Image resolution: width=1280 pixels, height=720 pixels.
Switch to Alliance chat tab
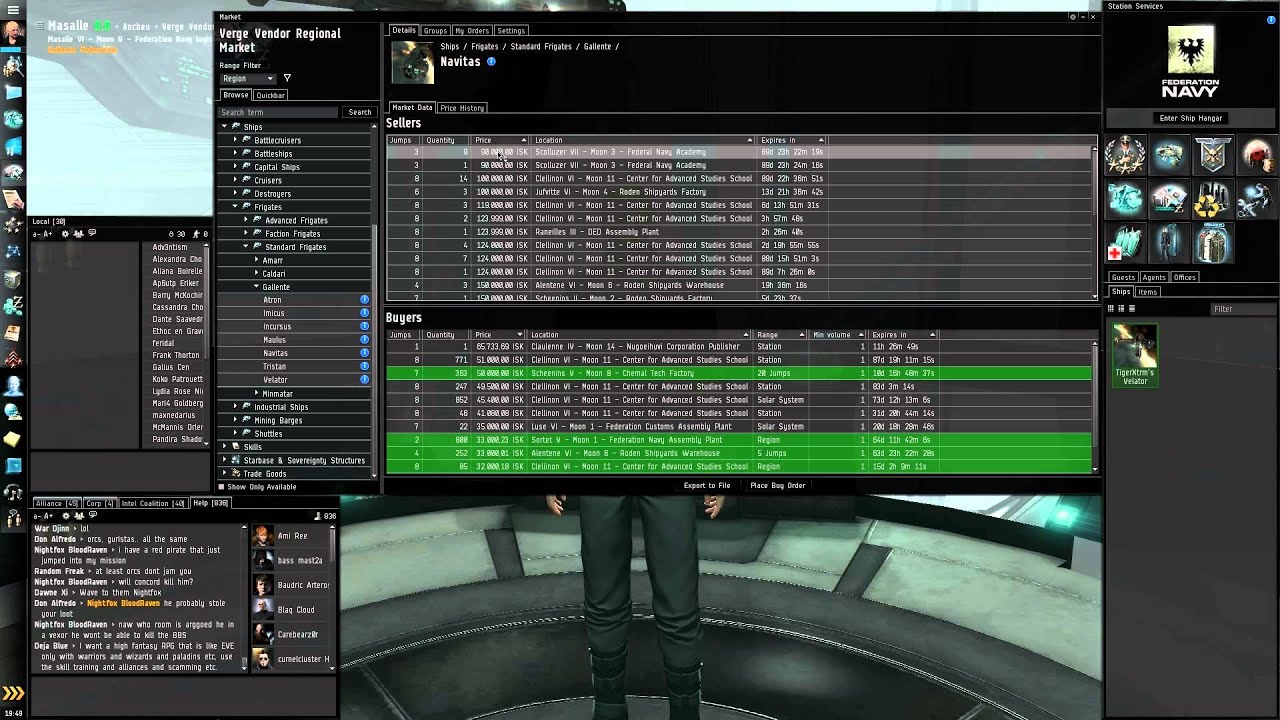[56, 503]
